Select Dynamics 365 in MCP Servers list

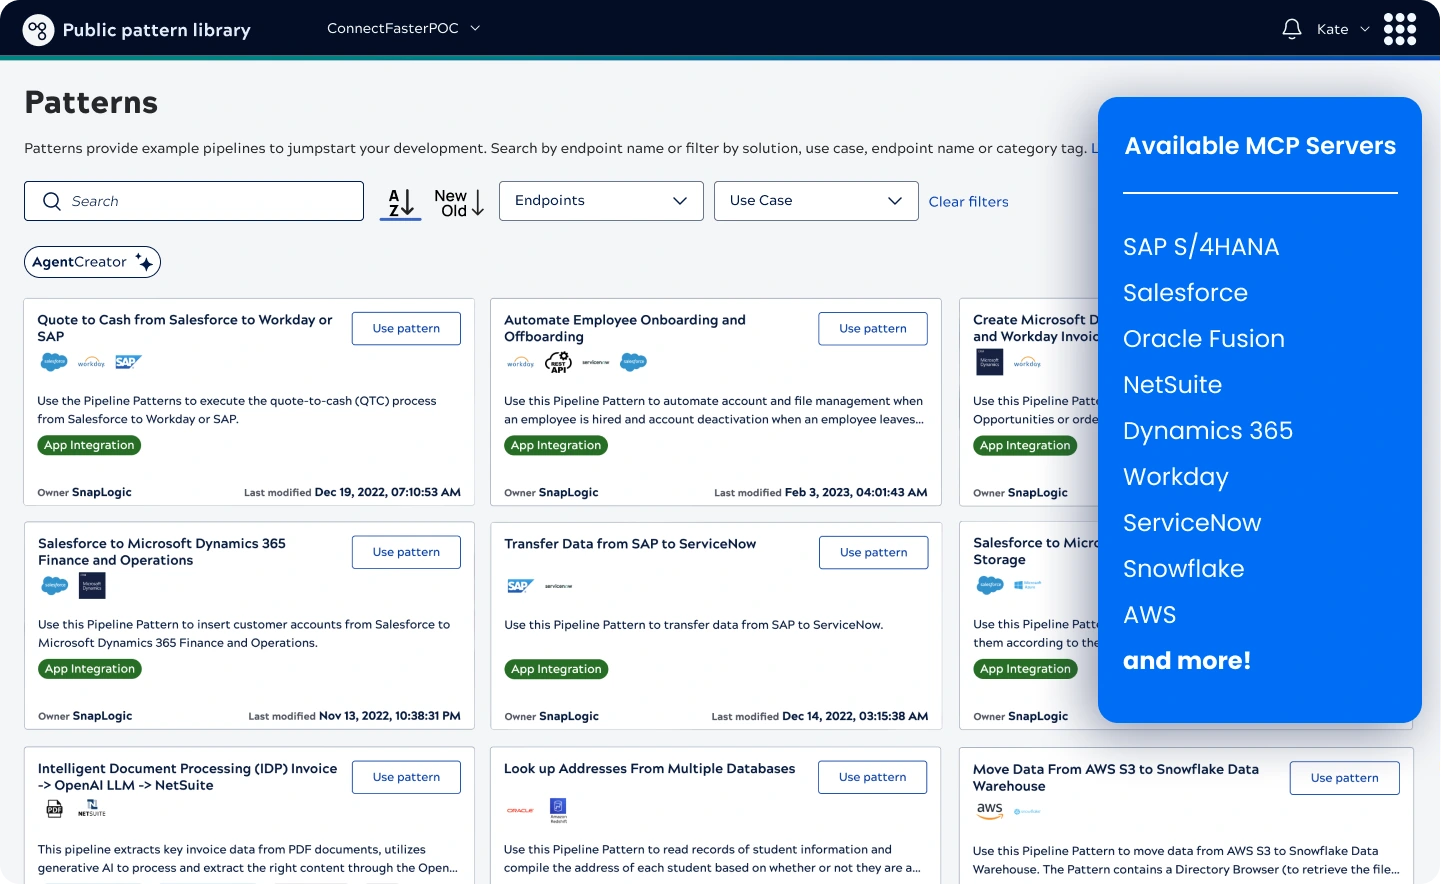(1208, 431)
